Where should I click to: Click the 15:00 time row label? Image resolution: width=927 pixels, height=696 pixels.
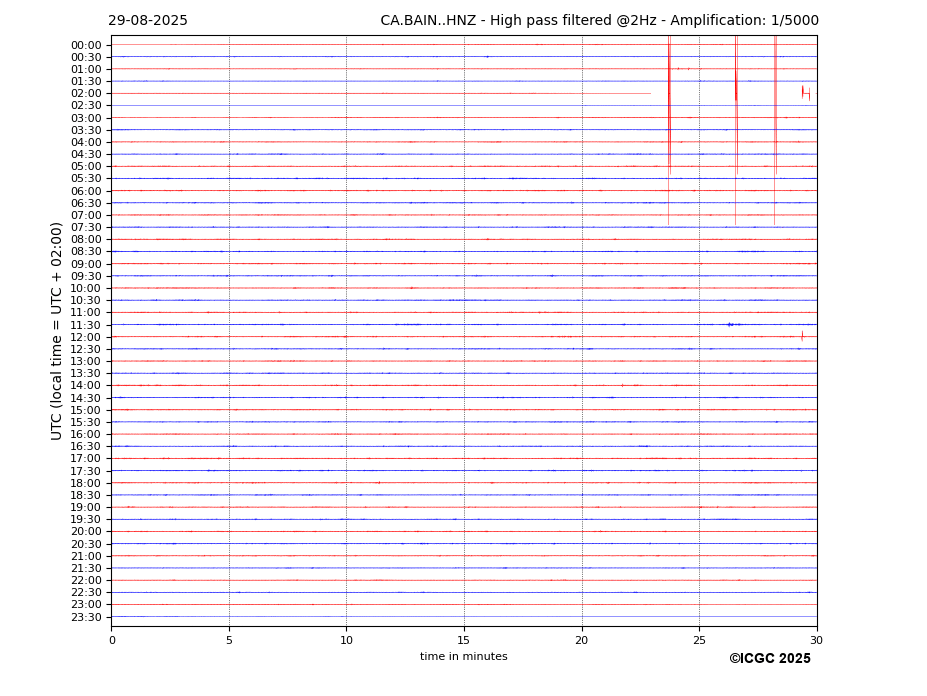pyautogui.click(x=86, y=410)
